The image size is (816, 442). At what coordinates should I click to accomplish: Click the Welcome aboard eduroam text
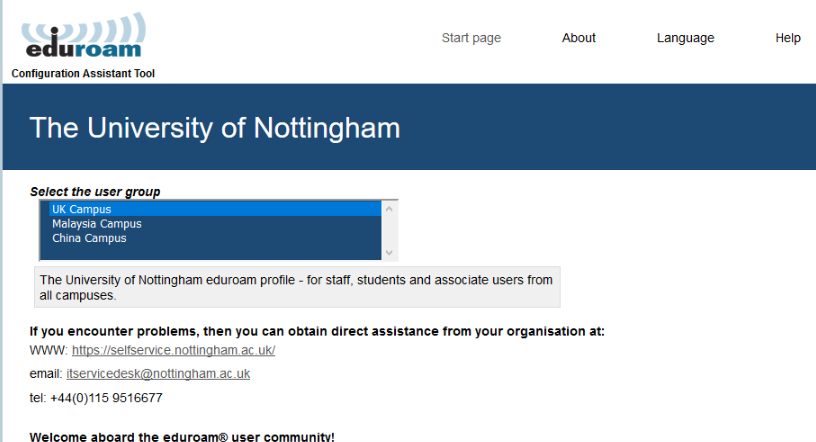coord(182,437)
